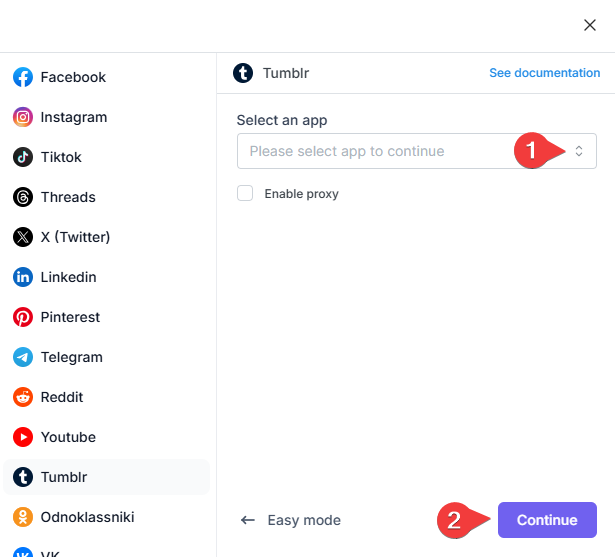Choose the Telegram platform entry
Viewport: 615px width, 557px height.
106,357
